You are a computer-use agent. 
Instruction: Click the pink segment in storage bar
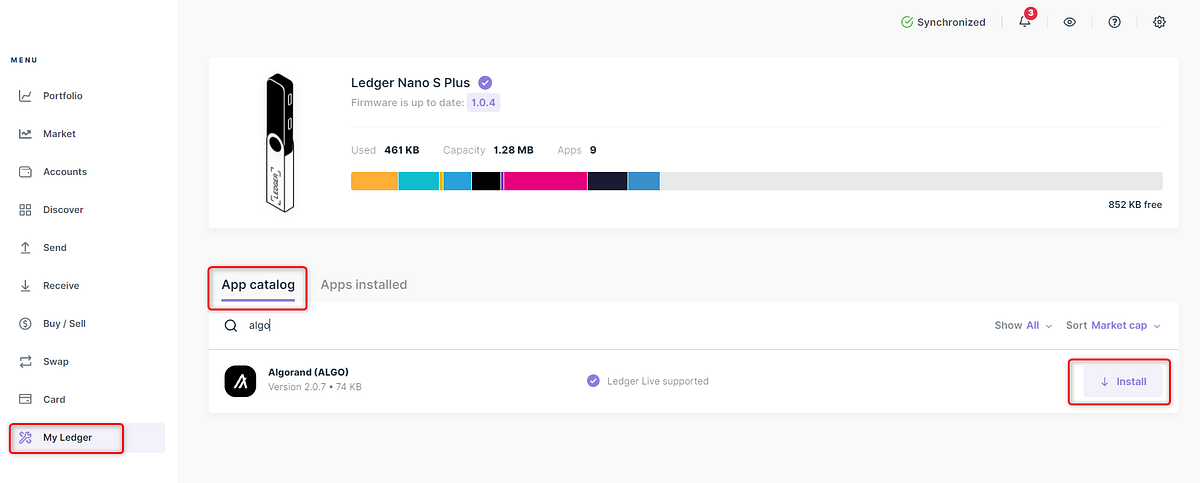coord(545,181)
